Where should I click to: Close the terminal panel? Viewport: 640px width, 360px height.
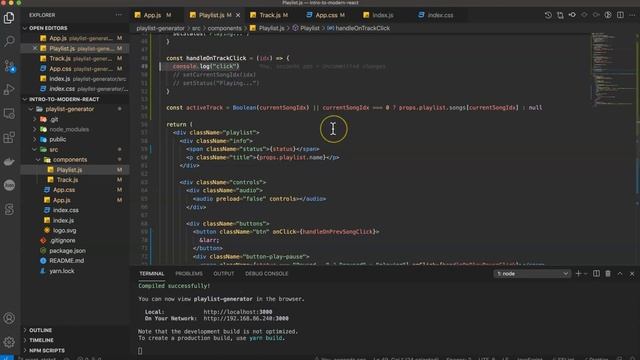tap(632, 273)
